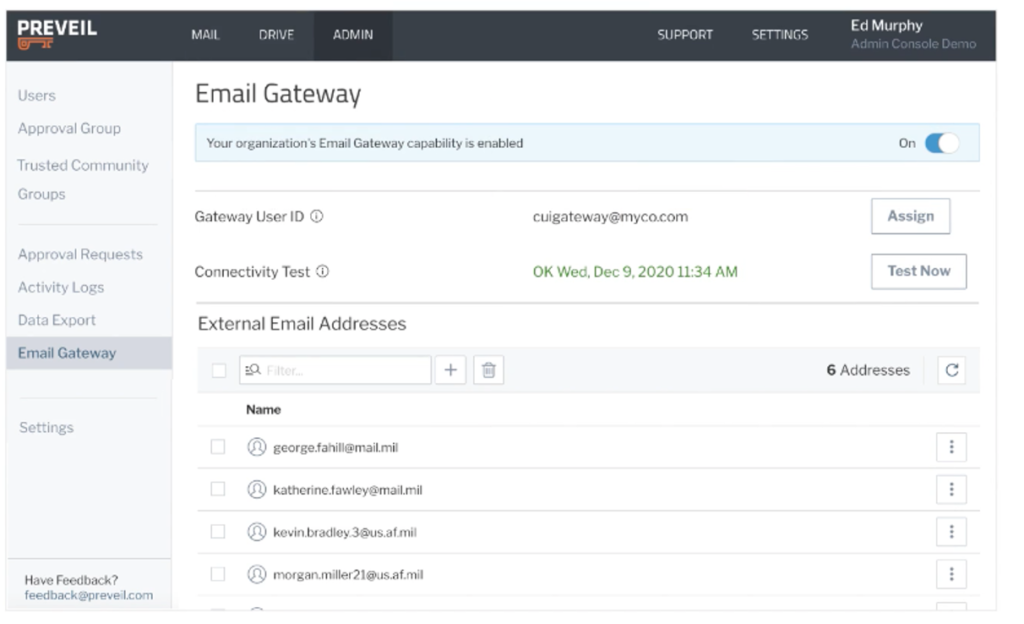This screenshot has height=624, width=1024.
Task: Click the Test Now button
Action: [x=918, y=270]
